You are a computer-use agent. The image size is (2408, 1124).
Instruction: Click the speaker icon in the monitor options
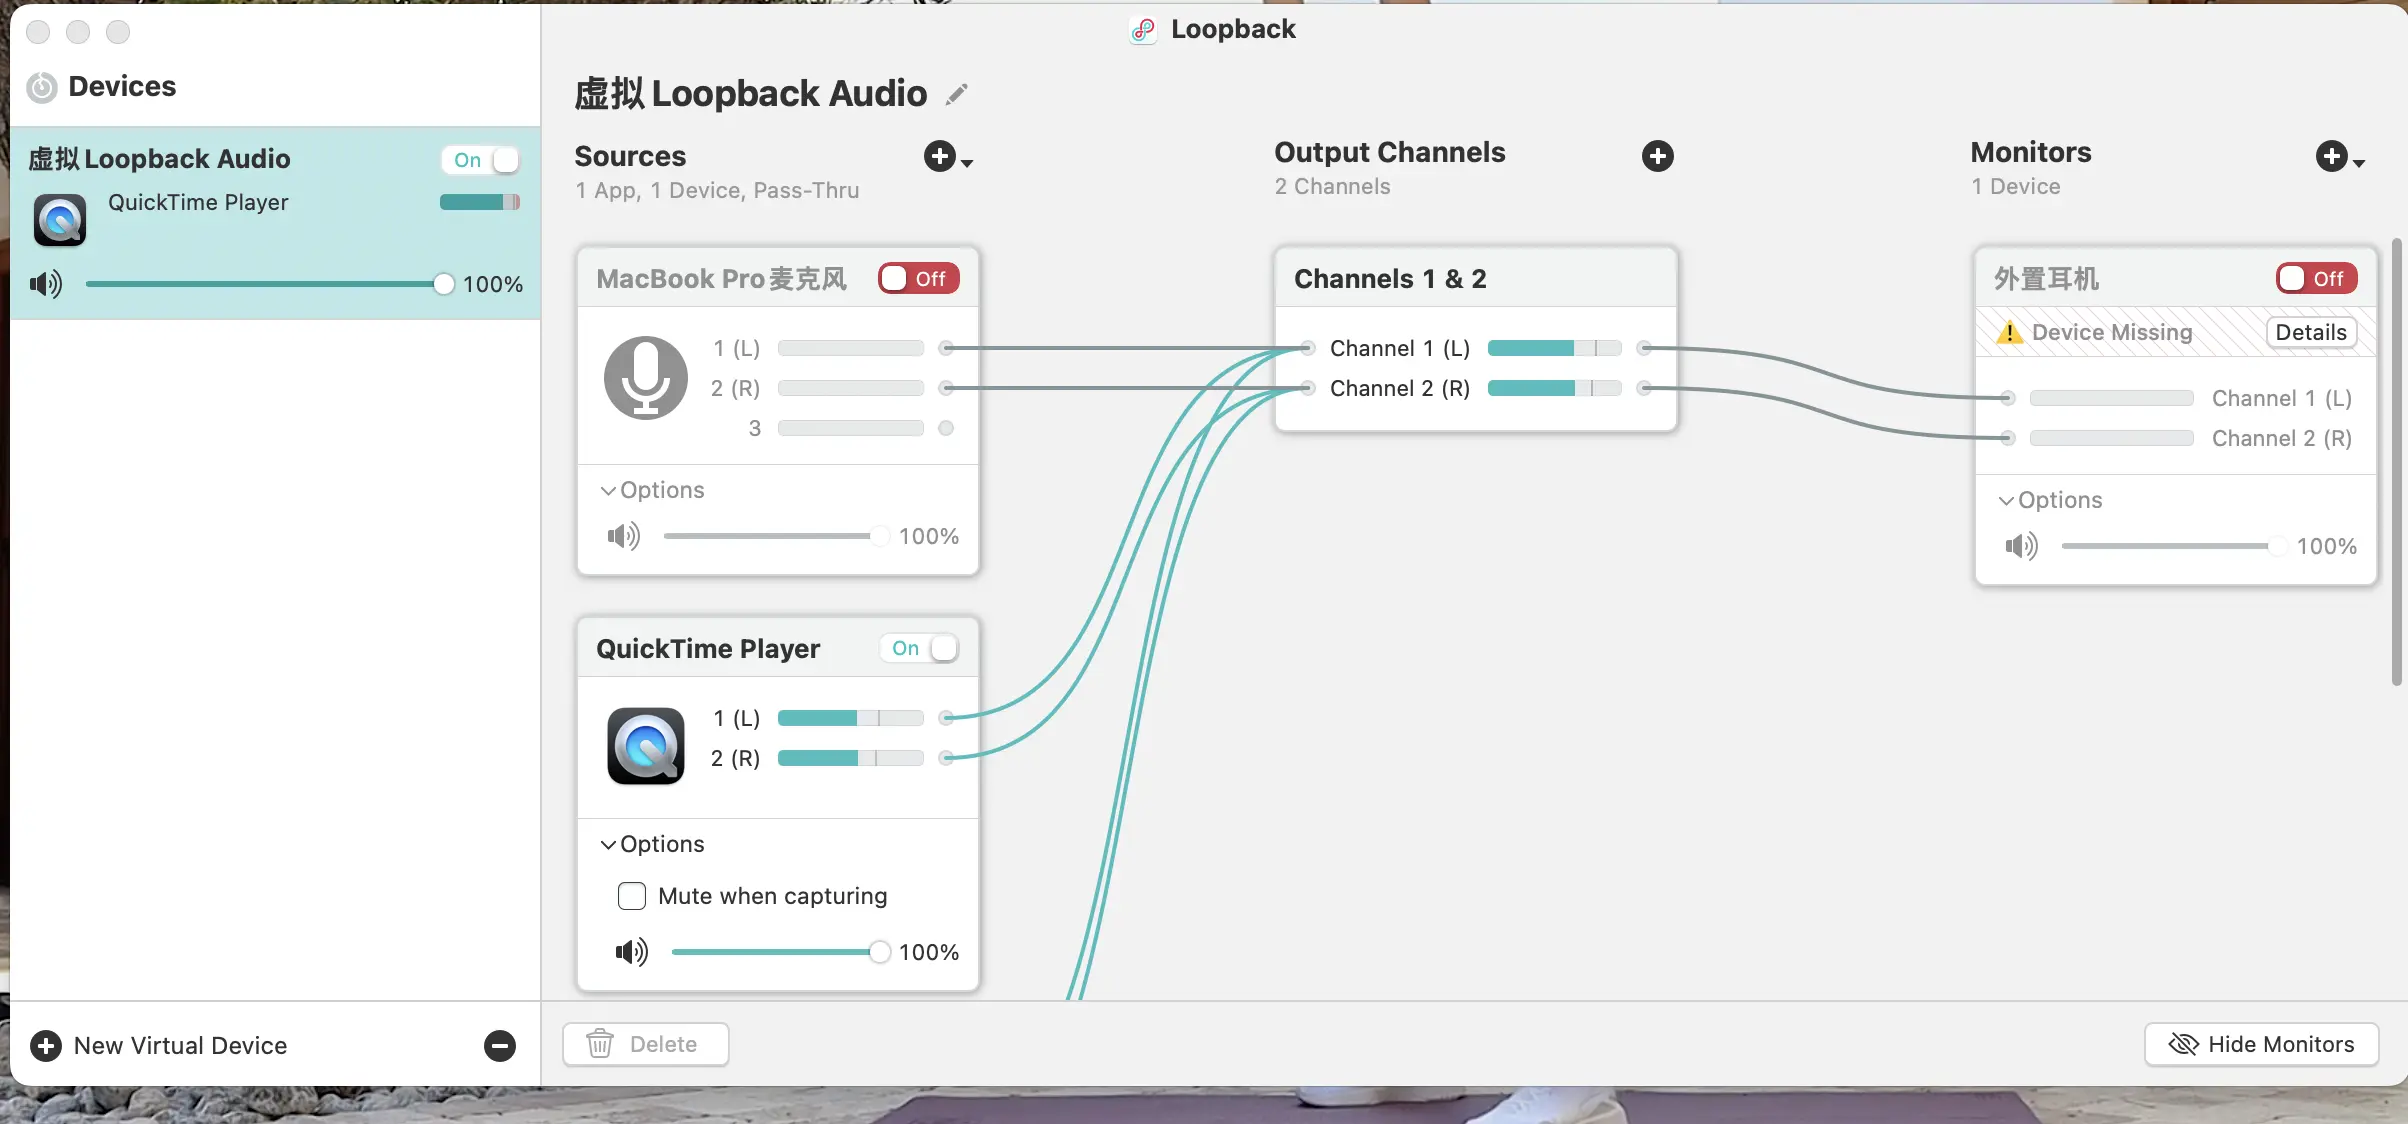pos(2021,546)
